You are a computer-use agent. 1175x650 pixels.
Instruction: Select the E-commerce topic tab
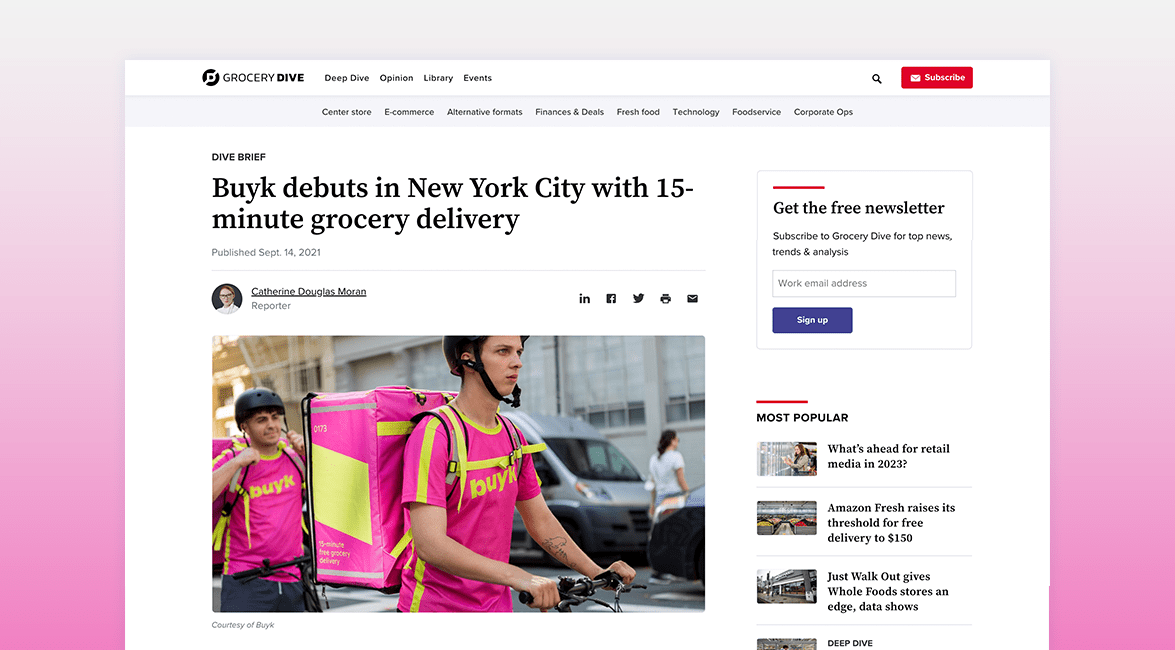click(409, 112)
